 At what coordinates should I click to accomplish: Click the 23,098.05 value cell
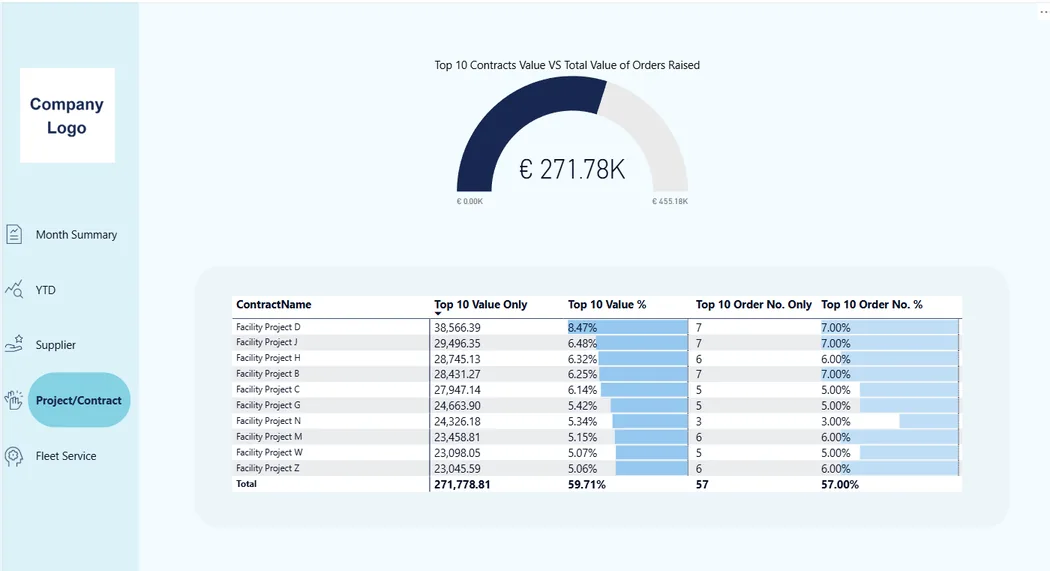point(457,453)
